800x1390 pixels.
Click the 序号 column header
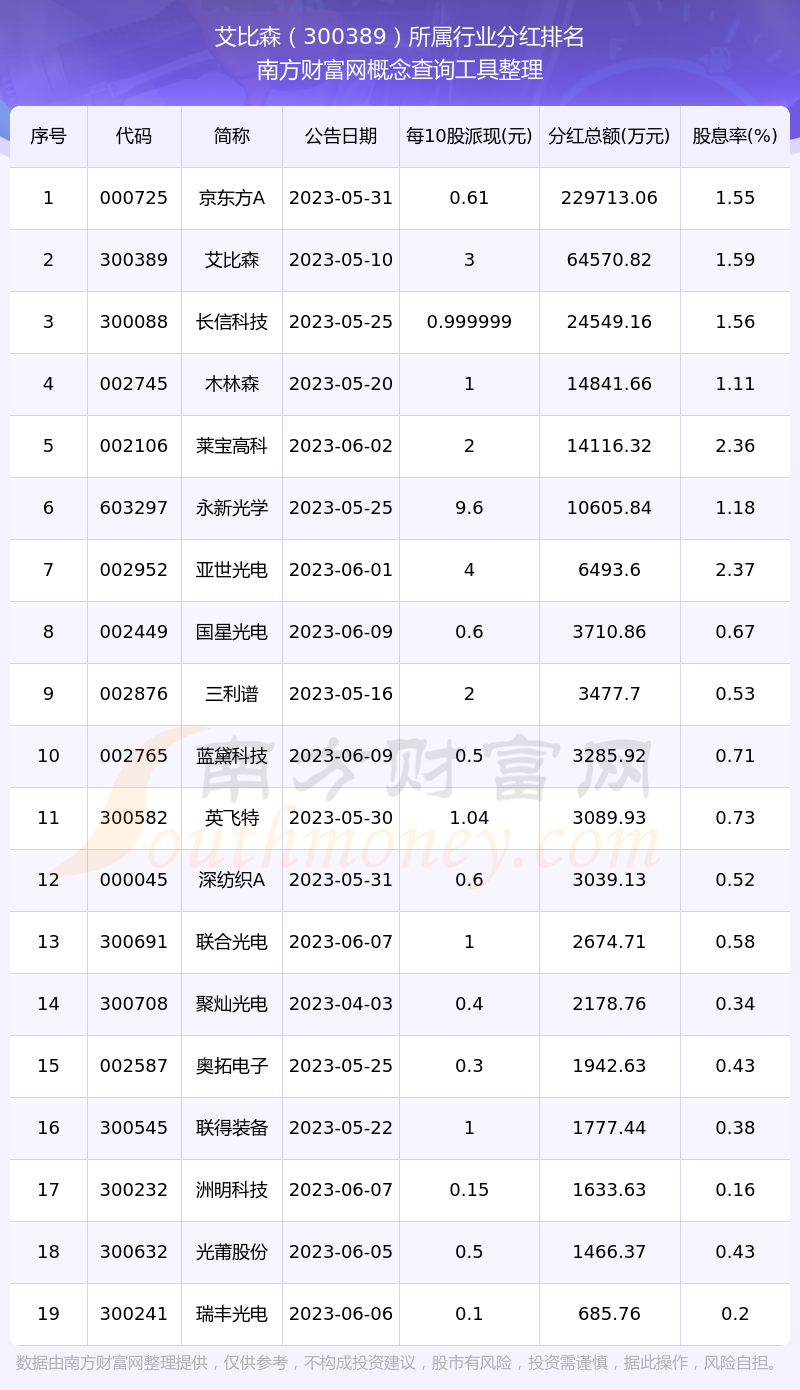point(48,136)
